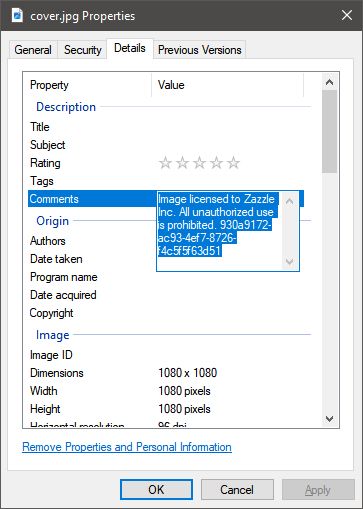Open the Security tab
Viewport: 363px width, 509px height.
coord(83,50)
